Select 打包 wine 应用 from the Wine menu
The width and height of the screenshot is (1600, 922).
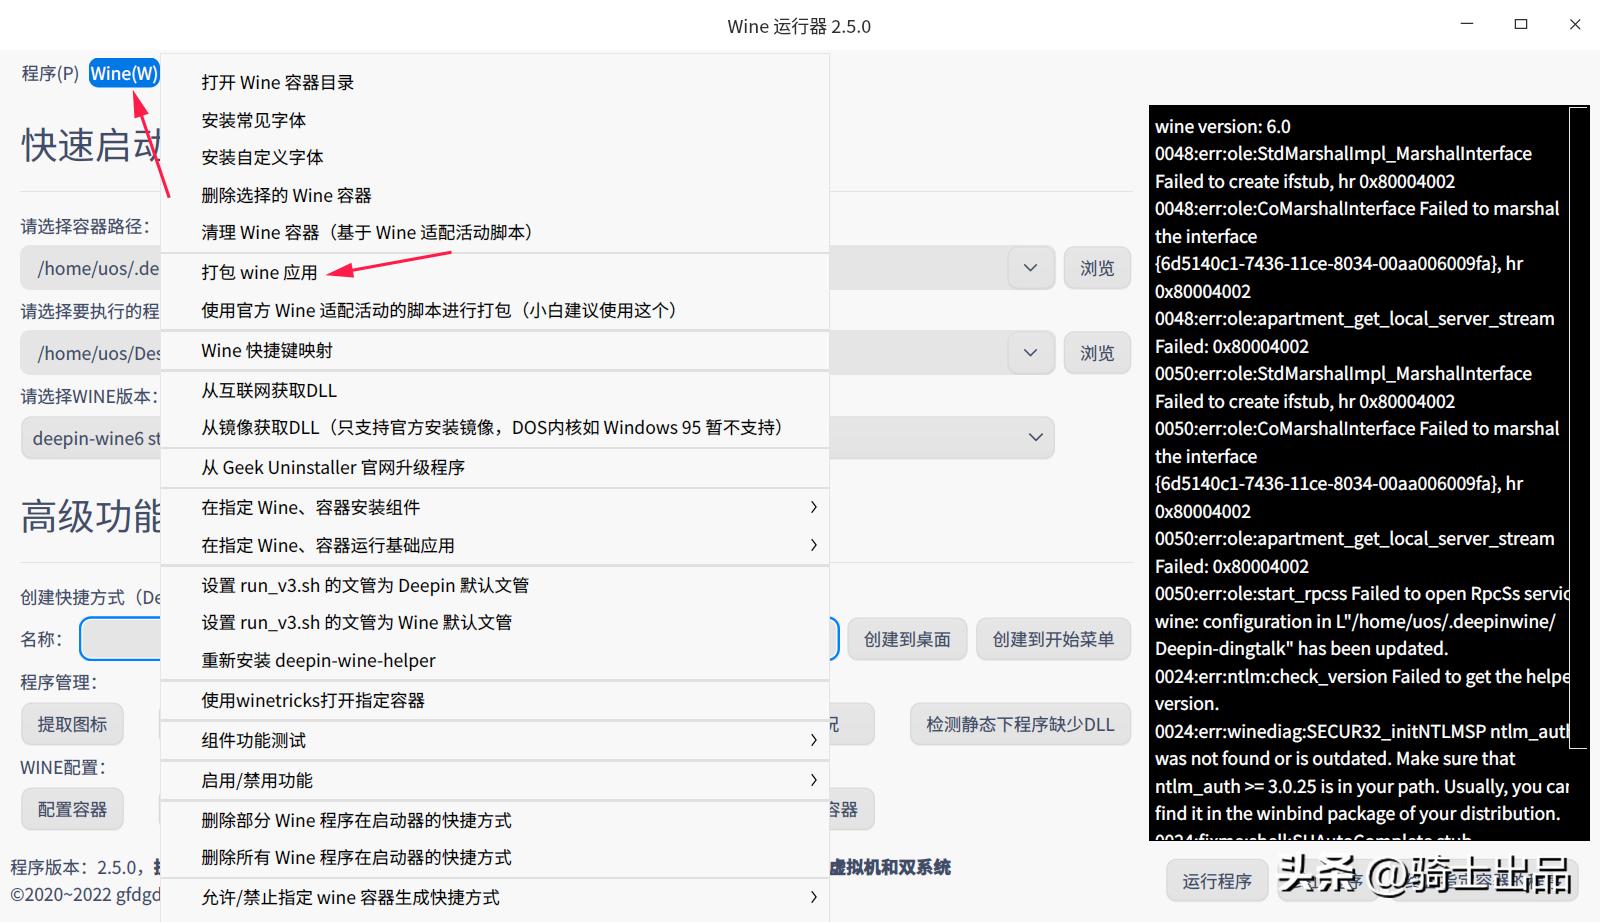coord(258,272)
